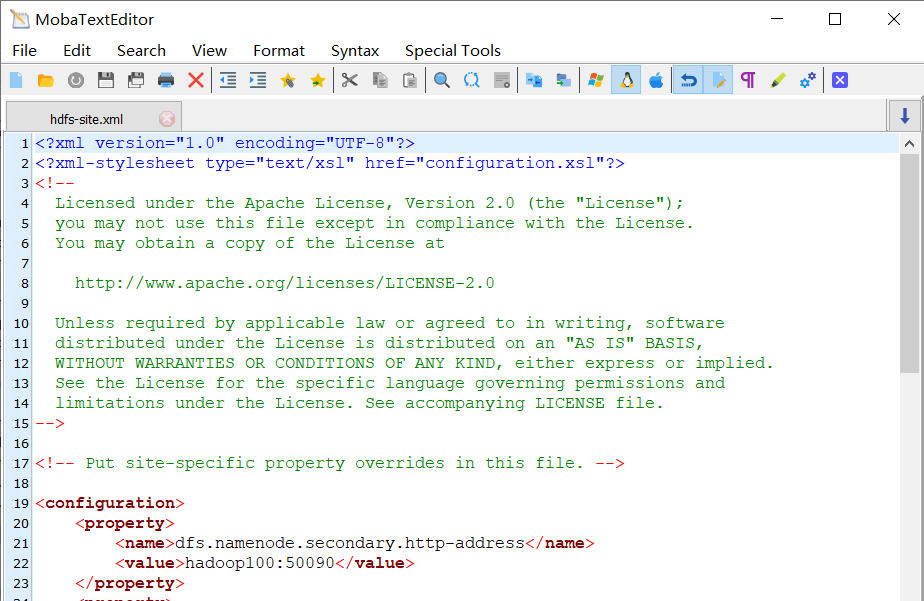Screen dimensions: 924x601
Task: Show all characters with the purple pilcrow
Action: pos(748,80)
